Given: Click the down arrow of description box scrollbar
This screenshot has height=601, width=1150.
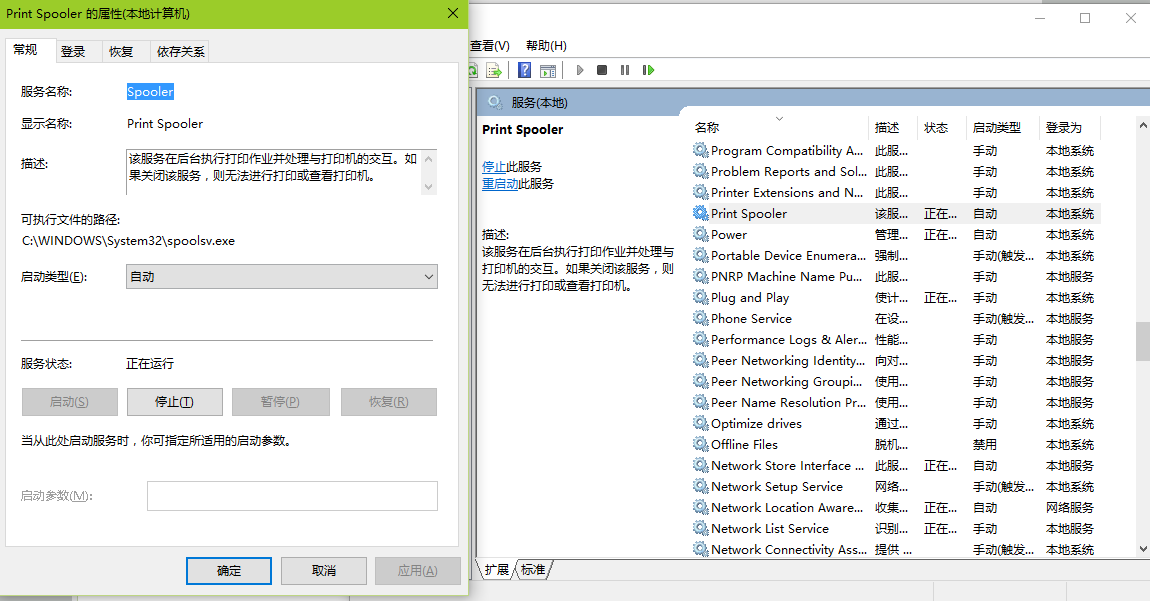Looking at the screenshot, I should pos(429,186).
